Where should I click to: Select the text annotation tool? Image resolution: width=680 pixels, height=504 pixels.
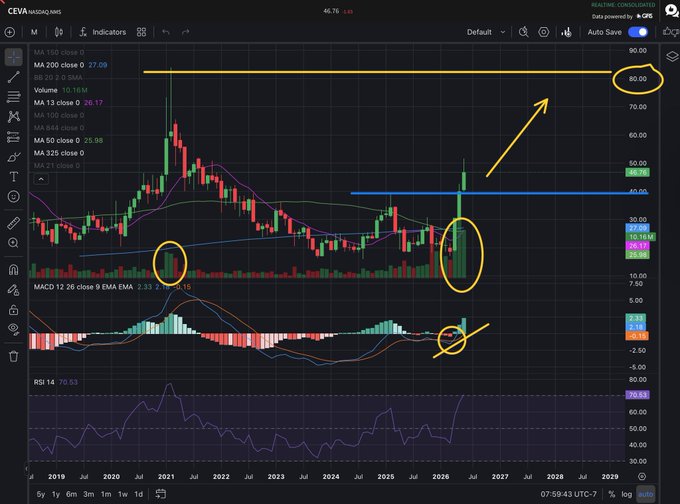13,177
